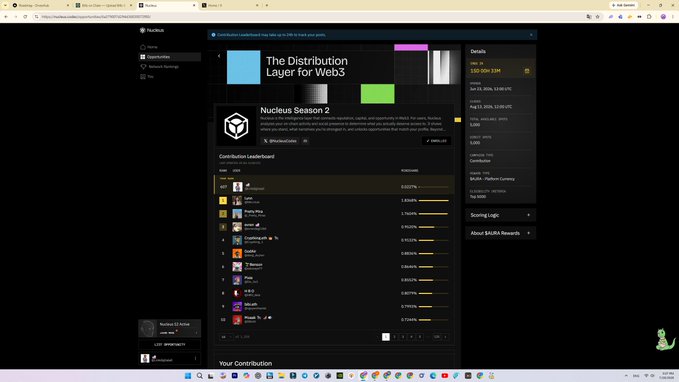679x382 pixels.
Task: Click the Enrolled button
Action: 436,141
